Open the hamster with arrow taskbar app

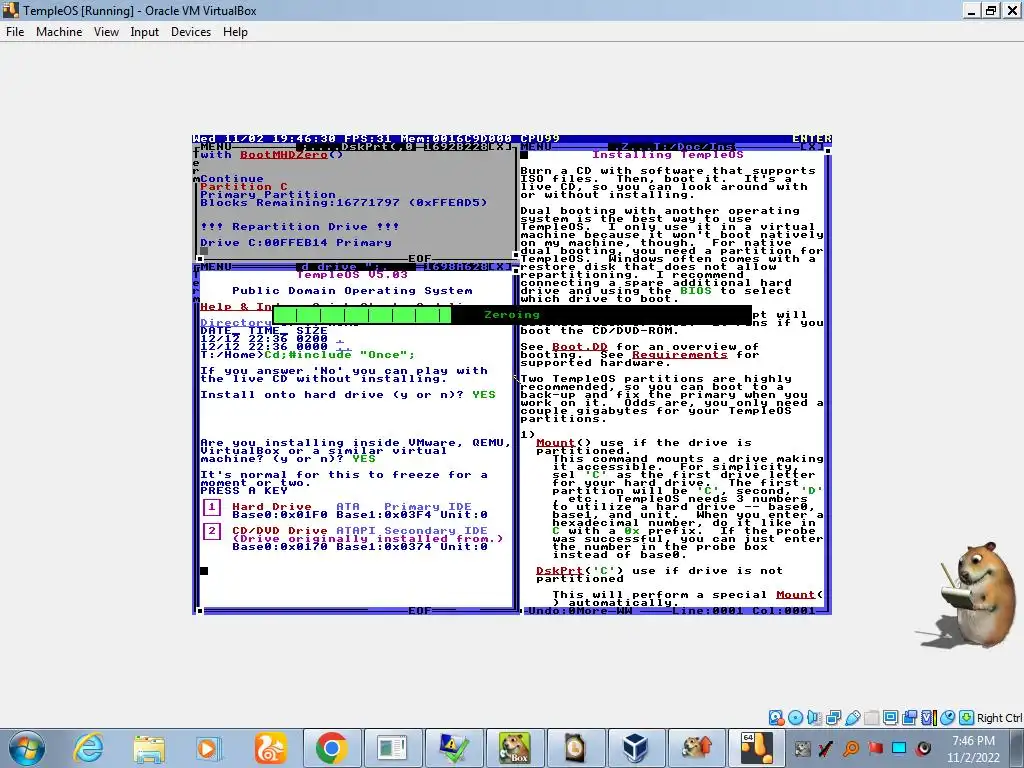tap(696, 748)
